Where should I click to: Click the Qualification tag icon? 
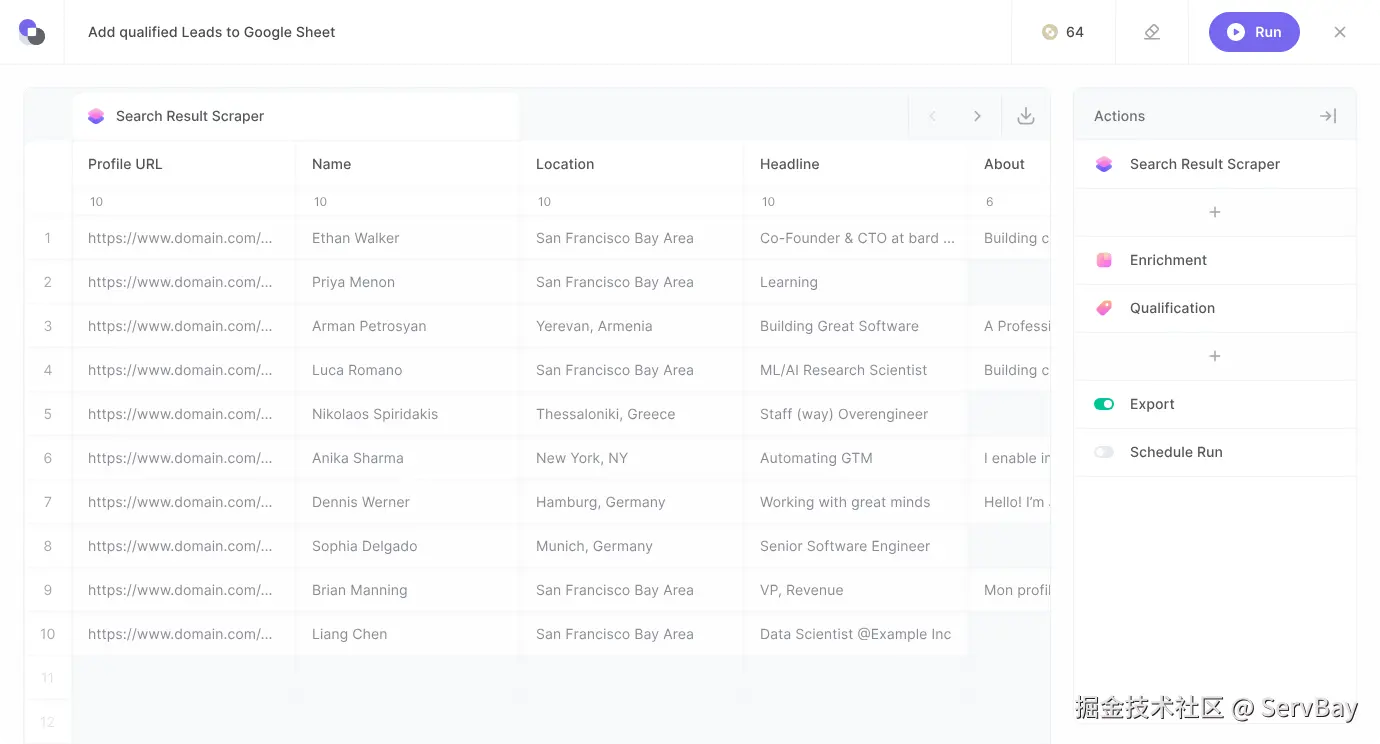(1104, 308)
